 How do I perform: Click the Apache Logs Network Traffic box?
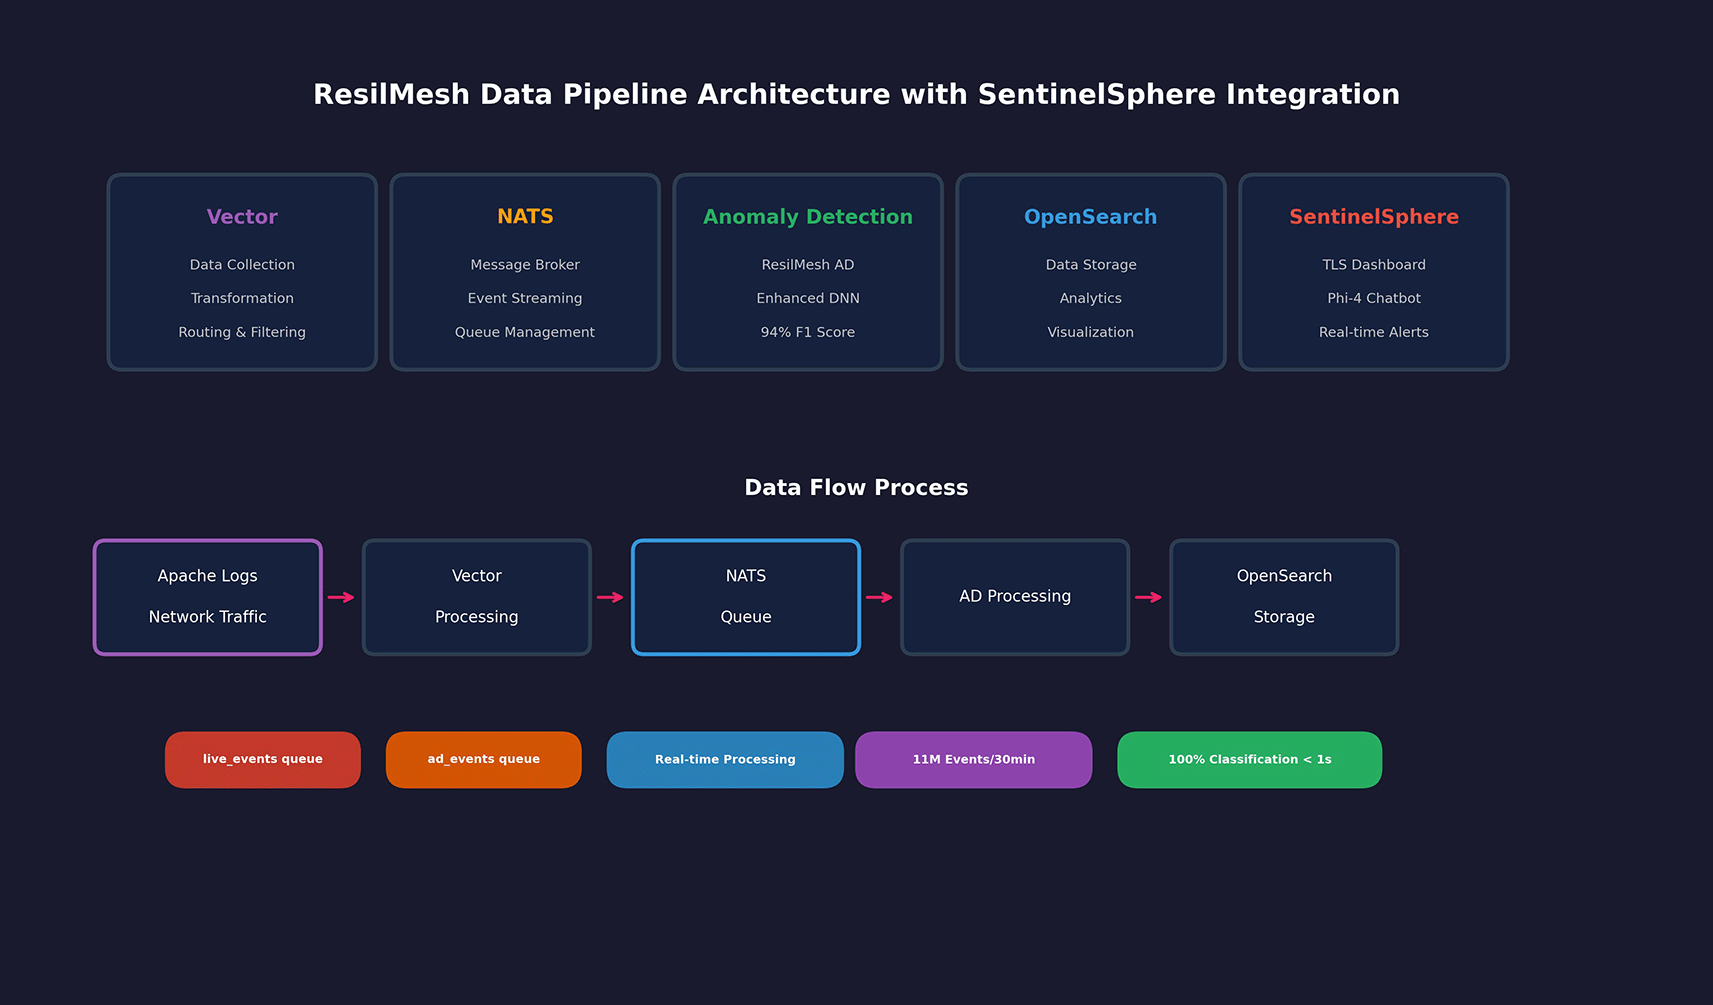coord(208,597)
